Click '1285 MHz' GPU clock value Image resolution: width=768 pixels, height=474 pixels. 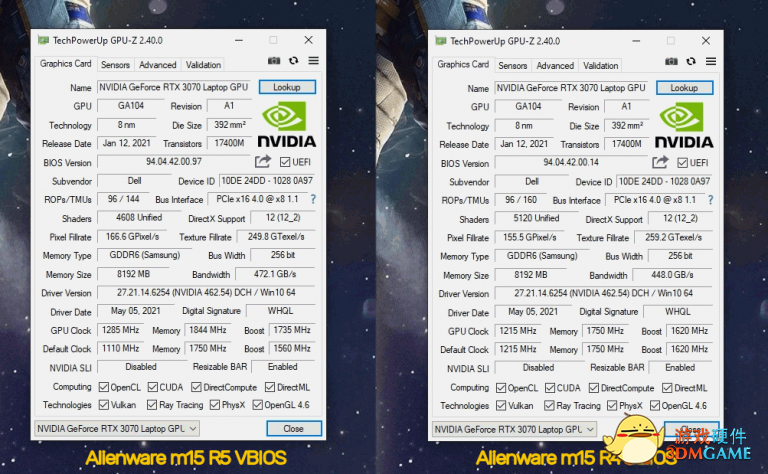[120, 330]
